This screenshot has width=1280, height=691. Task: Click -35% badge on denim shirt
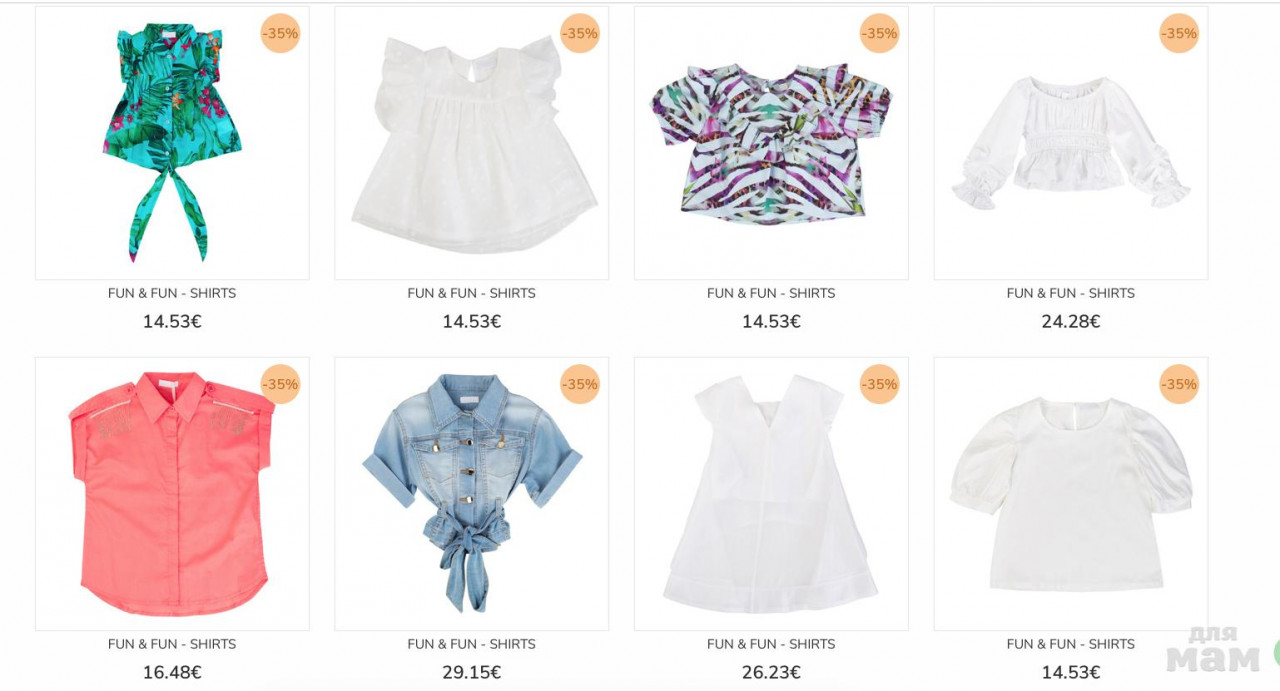point(580,384)
